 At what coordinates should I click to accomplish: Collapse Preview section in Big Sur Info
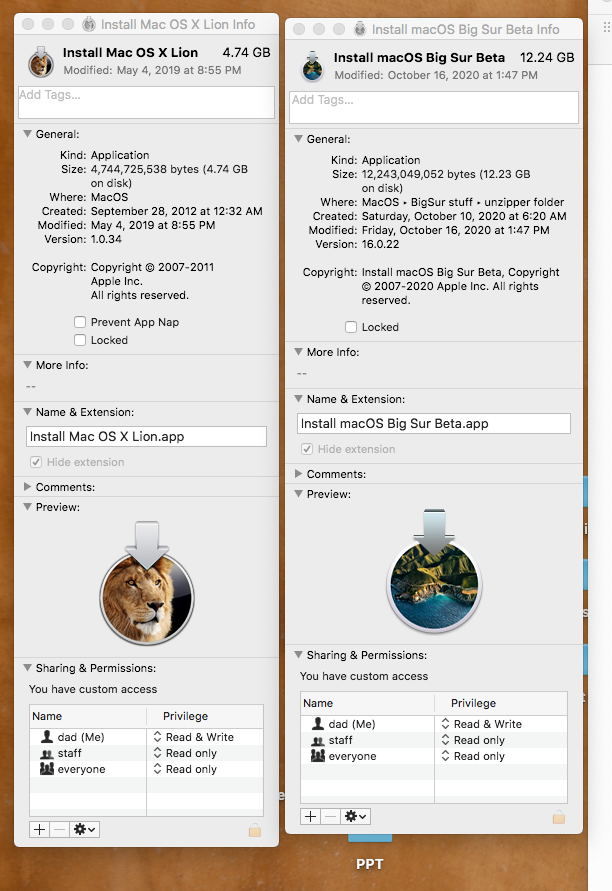[x=298, y=494]
